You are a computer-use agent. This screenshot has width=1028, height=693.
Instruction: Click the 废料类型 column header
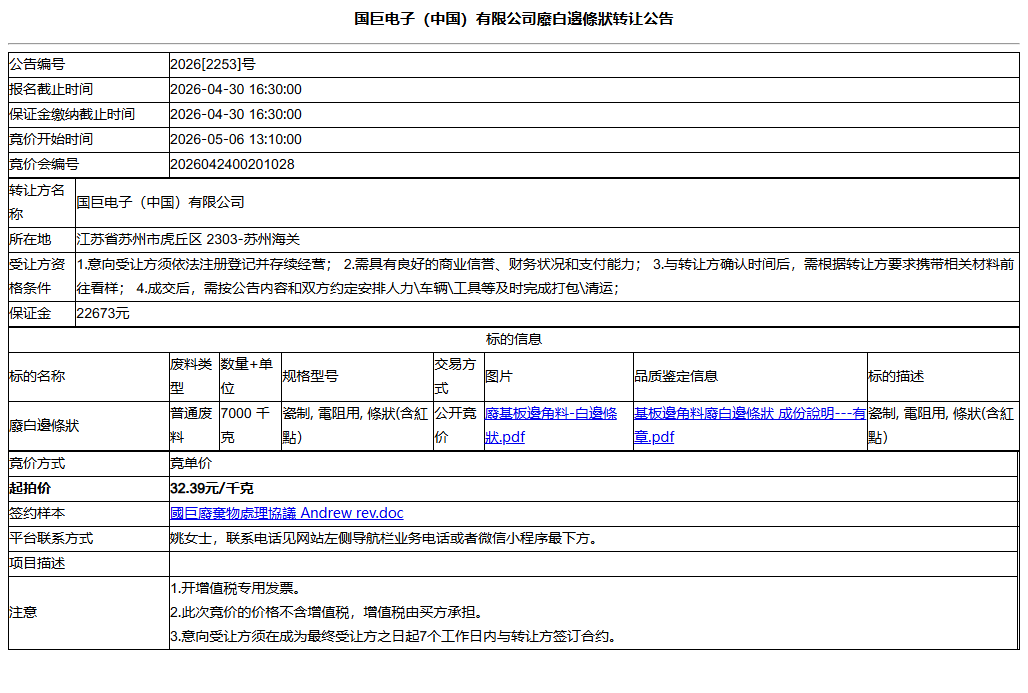point(191,376)
